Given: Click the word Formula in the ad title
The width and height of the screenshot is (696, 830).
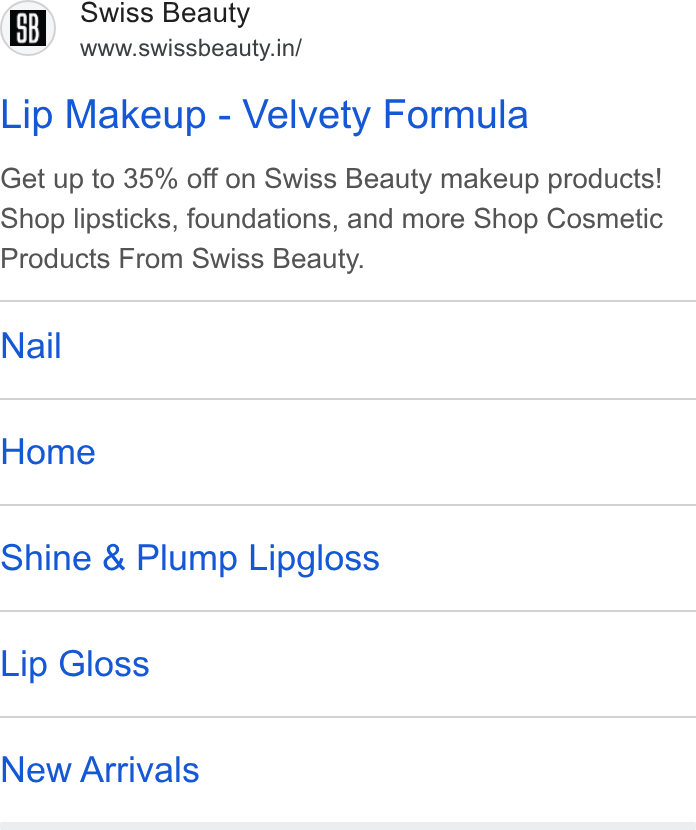Looking at the screenshot, I should pyautogui.click(x=456, y=114).
